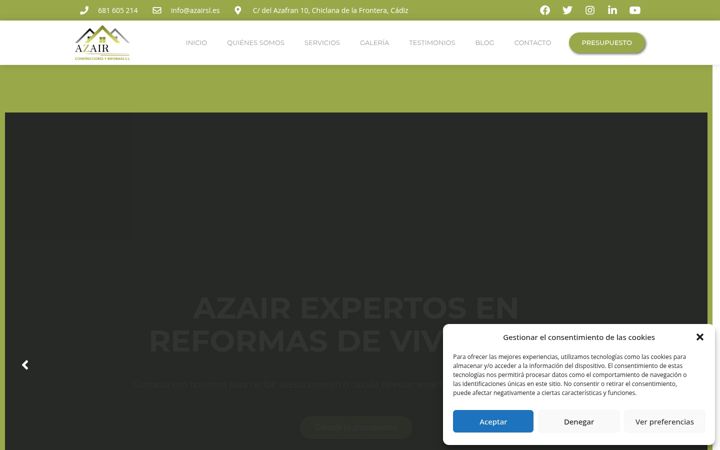Click the Presupuesto button

[607, 43]
